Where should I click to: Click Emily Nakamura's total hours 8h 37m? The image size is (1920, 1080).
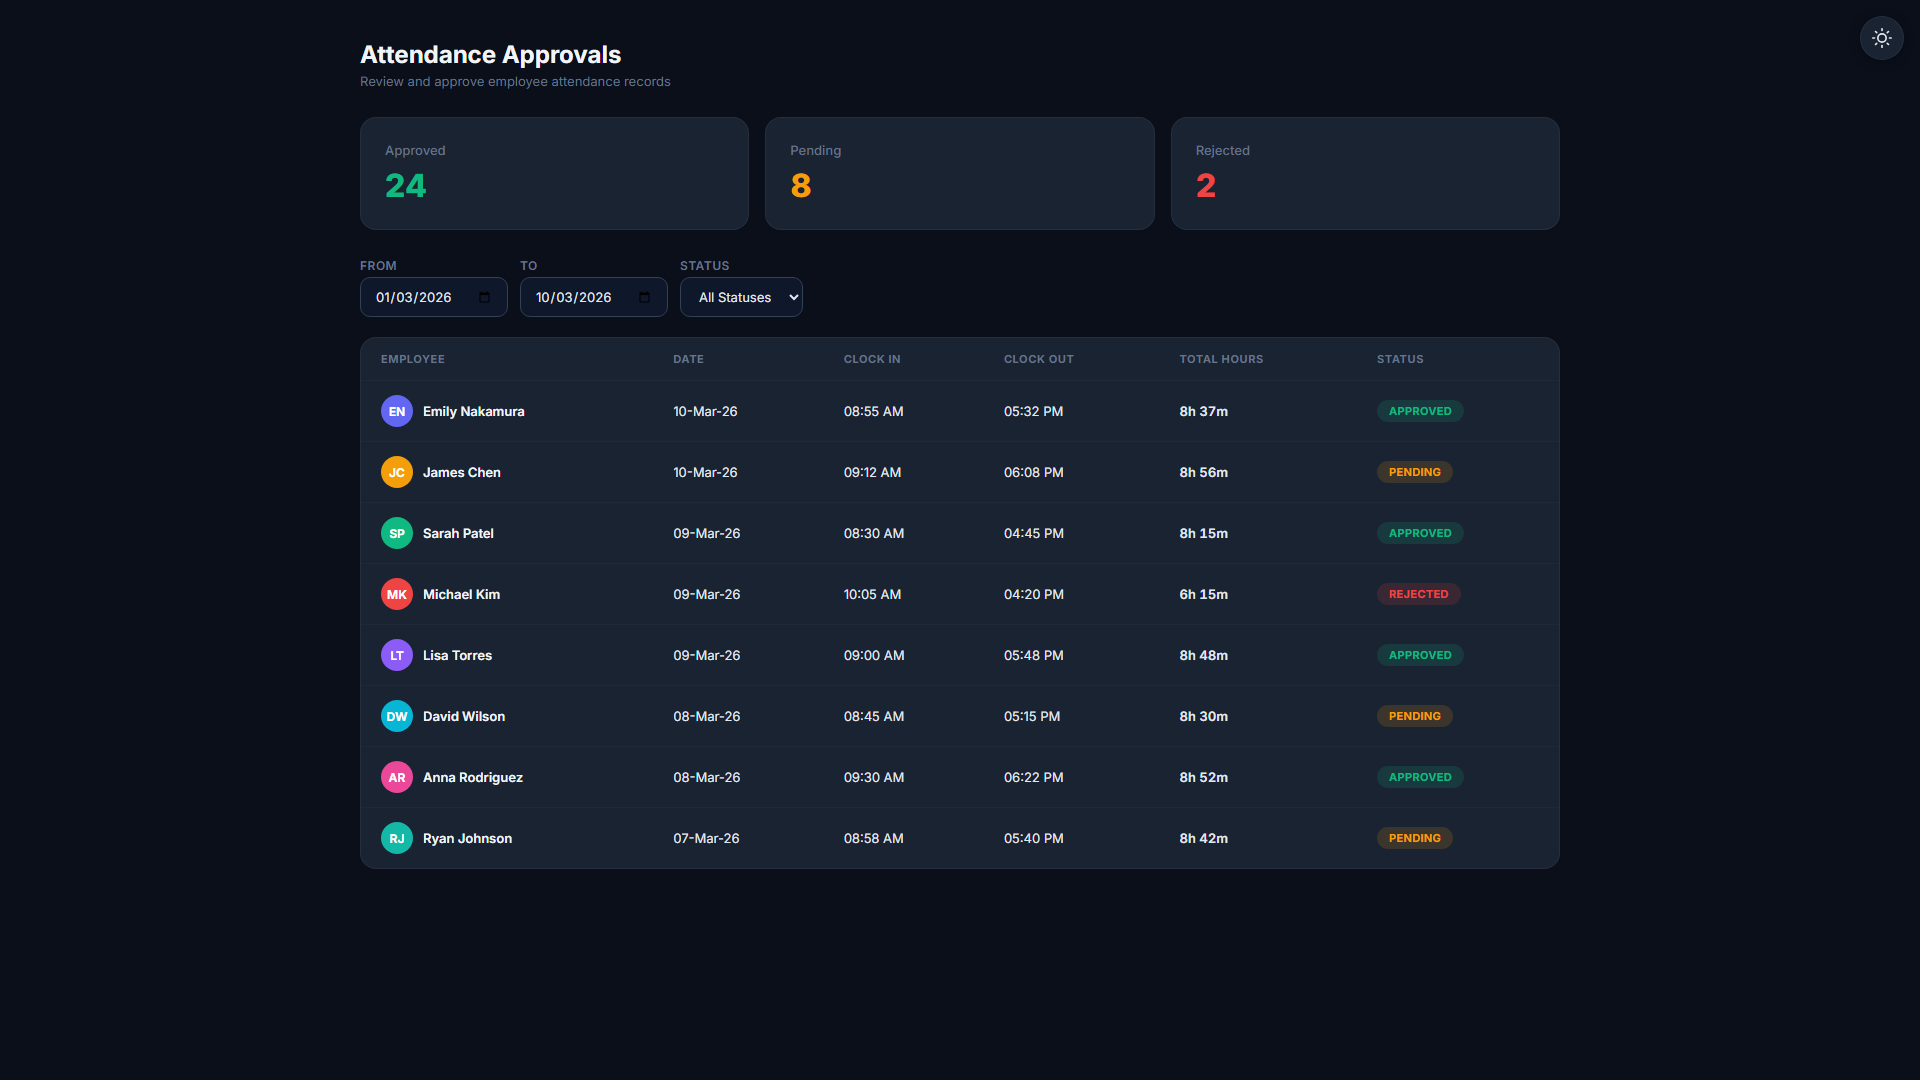(1203, 411)
